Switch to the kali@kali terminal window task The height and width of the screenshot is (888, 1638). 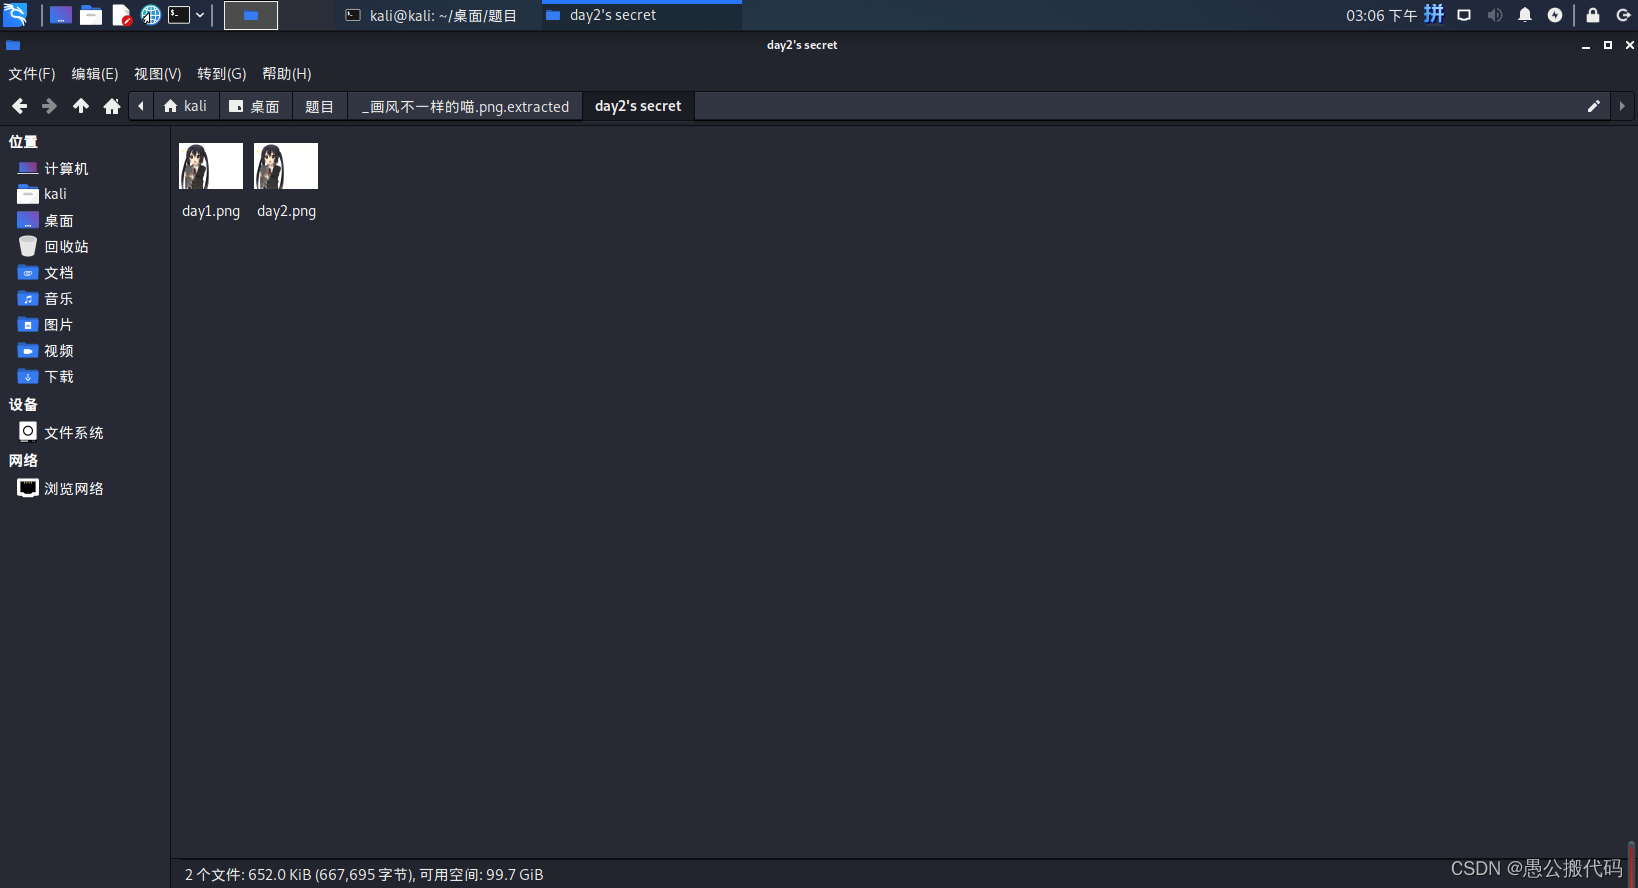432,15
